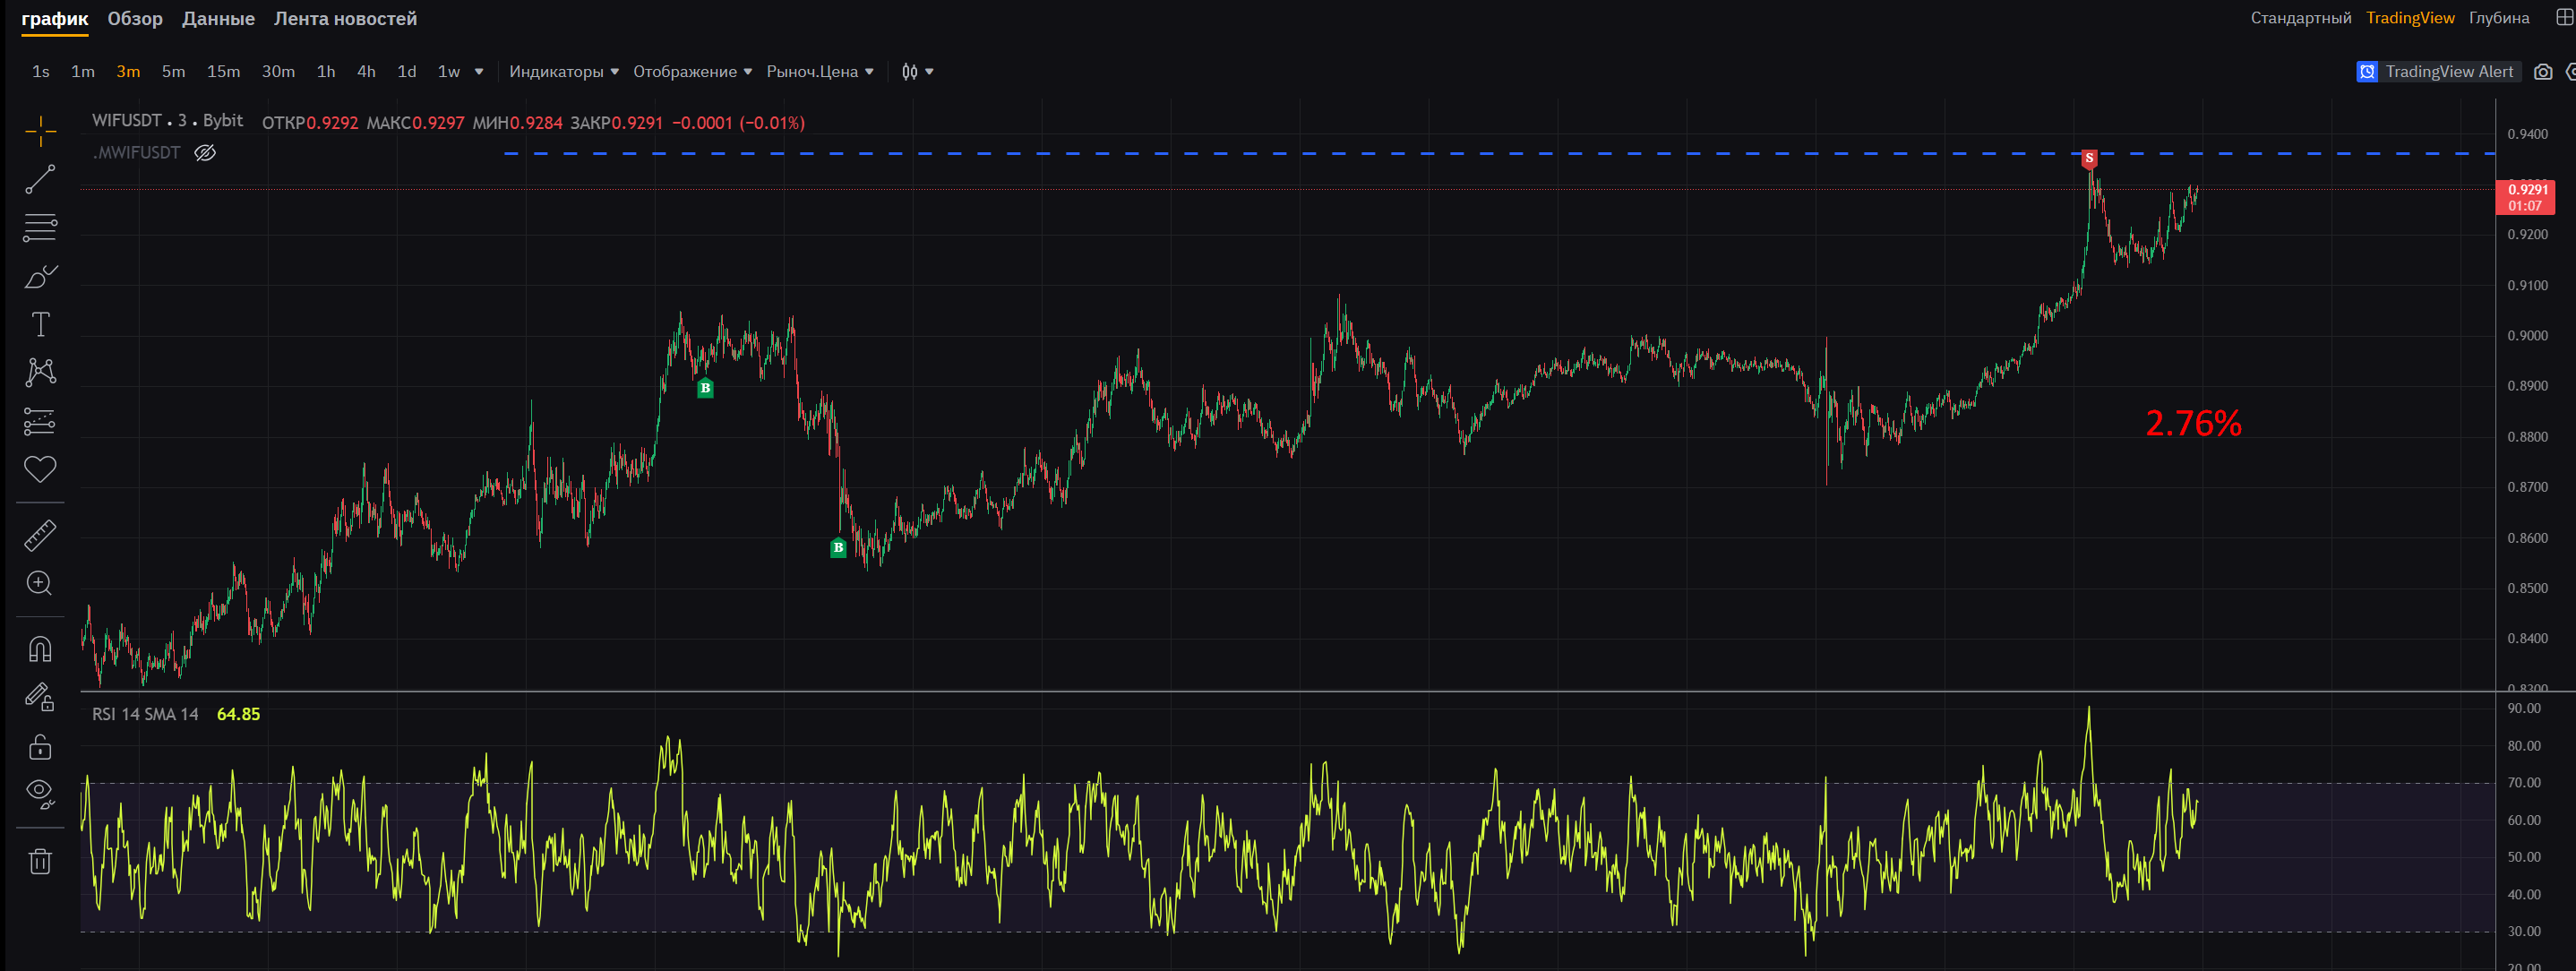
Task: Toggle lock all drawings padlock
Action: pos(40,747)
